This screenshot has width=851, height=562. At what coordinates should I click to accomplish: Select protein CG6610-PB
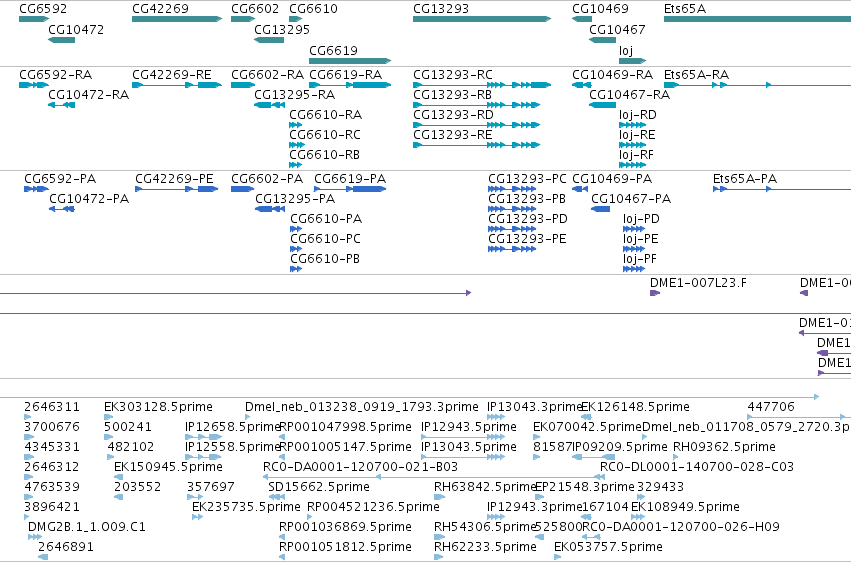[x=325, y=259]
